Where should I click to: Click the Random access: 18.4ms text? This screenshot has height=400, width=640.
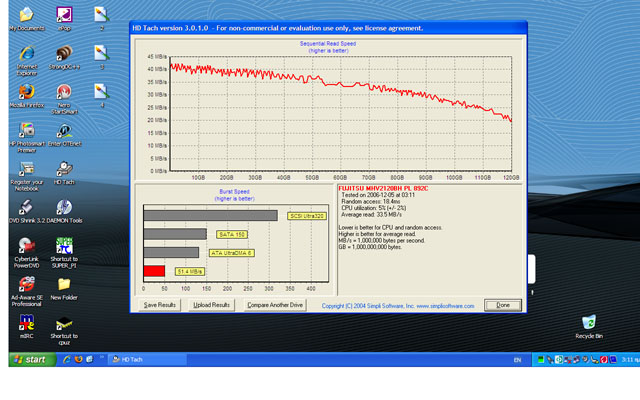(371, 202)
